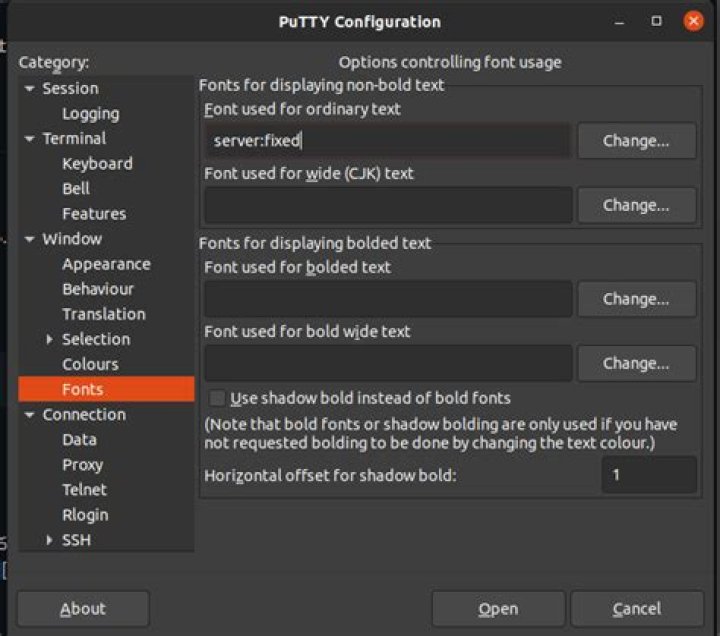Minimize the PuTTY Configuration window
720x636 pixels.
pos(619,22)
